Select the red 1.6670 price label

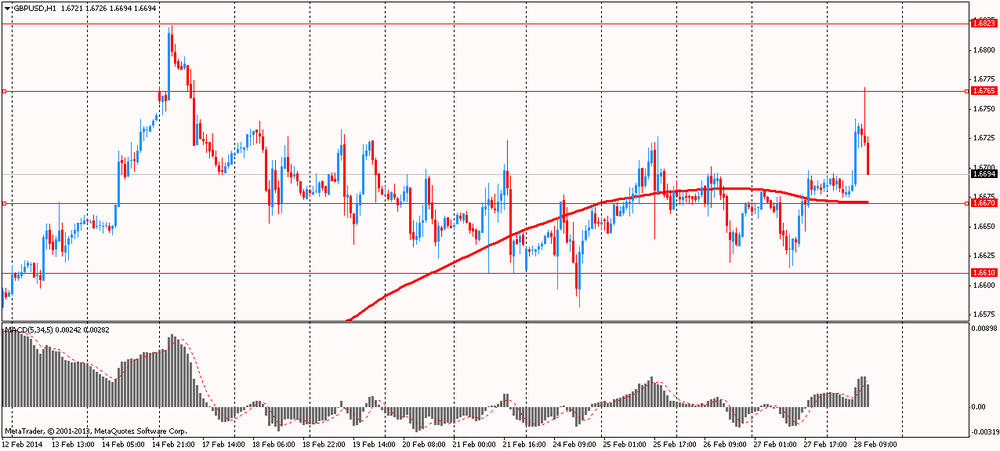[983, 203]
